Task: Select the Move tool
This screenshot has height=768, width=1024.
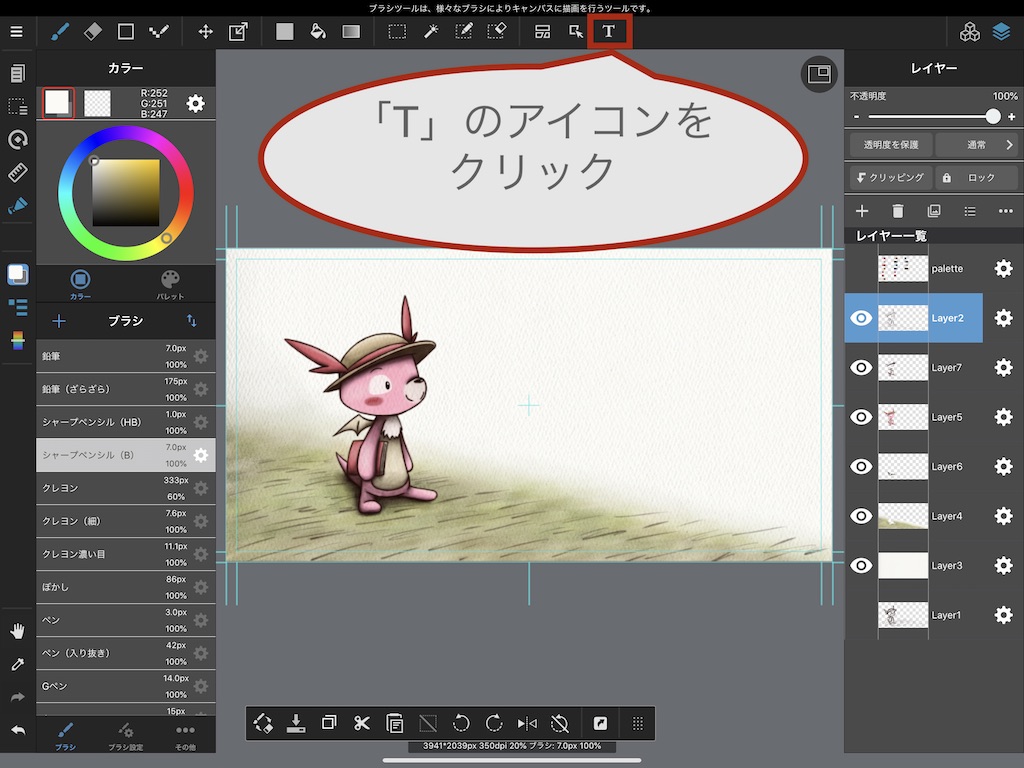Action: click(x=205, y=31)
